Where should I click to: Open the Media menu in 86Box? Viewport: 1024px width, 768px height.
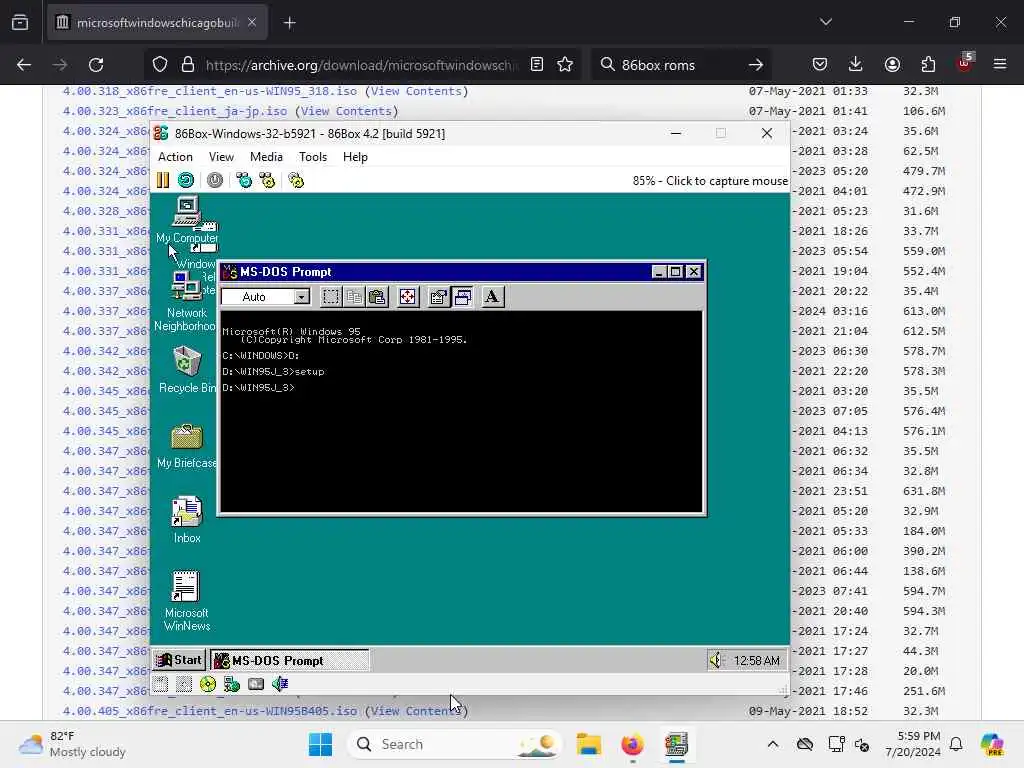coord(266,157)
